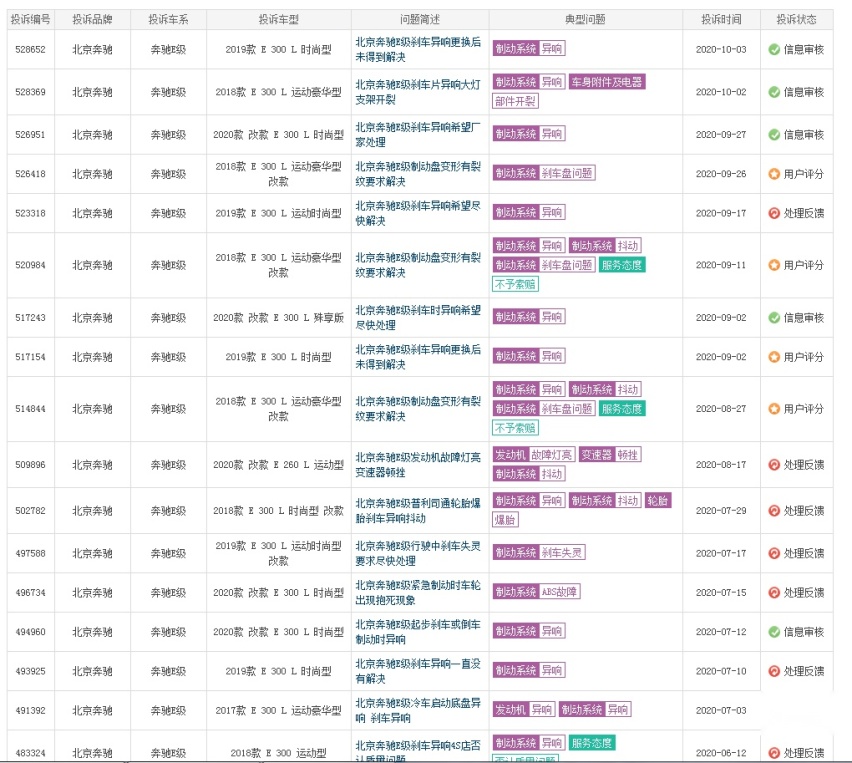Click 发动机 异响 tag in row 491392
Screen dimensions: 852x763
pos(524,710)
